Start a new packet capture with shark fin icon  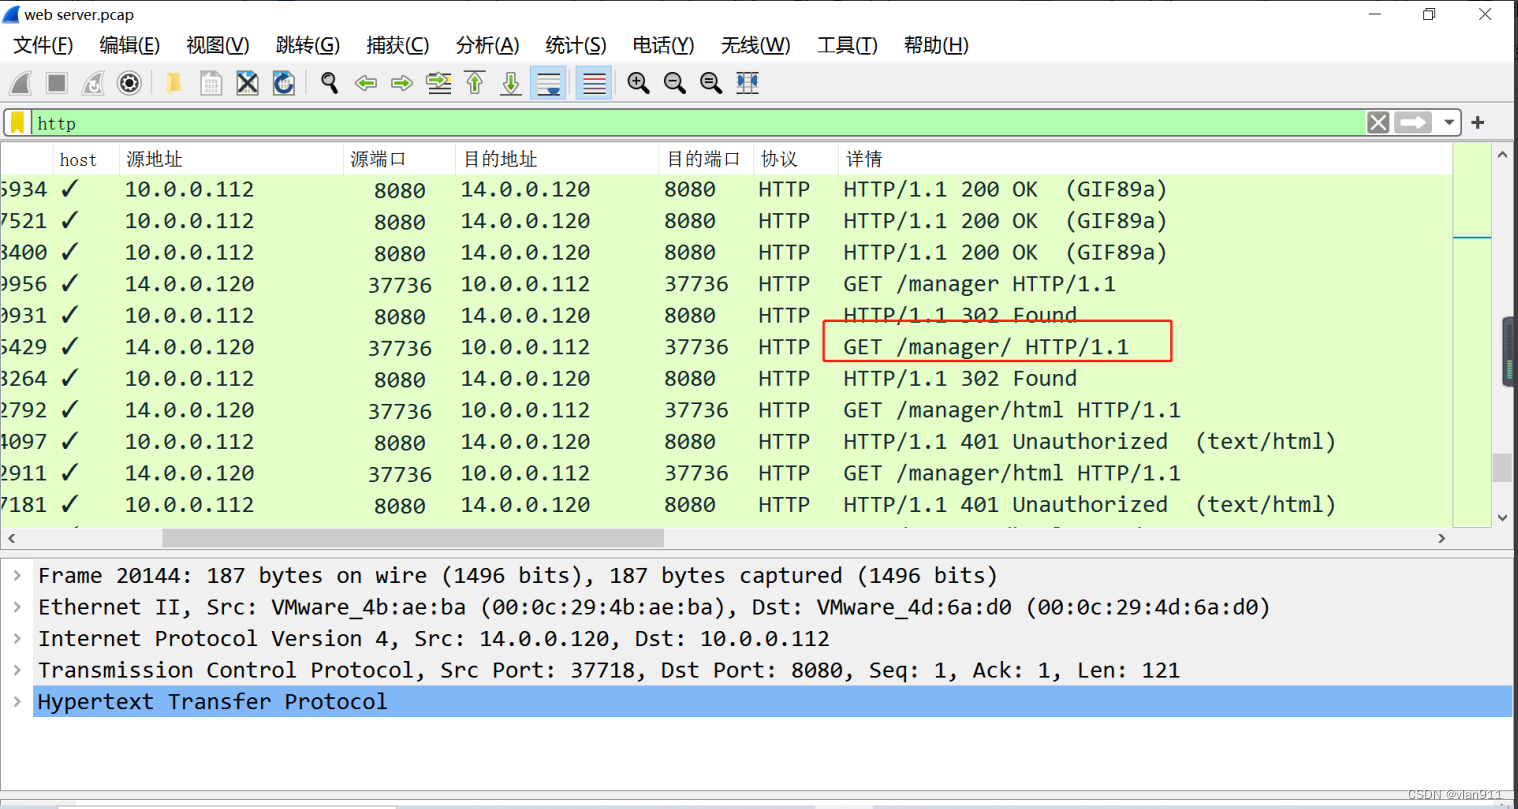(x=21, y=83)
